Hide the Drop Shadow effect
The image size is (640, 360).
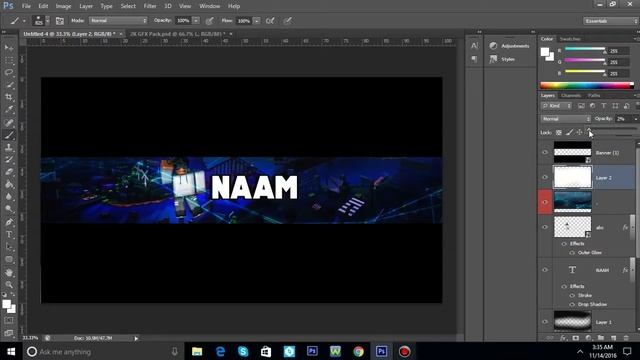[572, 304]
